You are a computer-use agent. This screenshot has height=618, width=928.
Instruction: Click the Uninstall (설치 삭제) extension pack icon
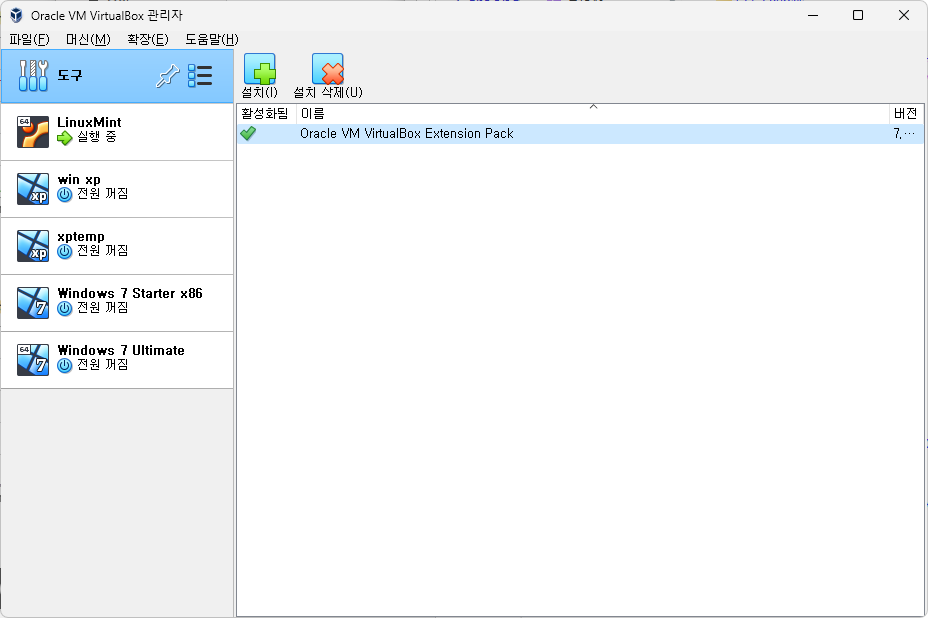[x=328, y=69]
